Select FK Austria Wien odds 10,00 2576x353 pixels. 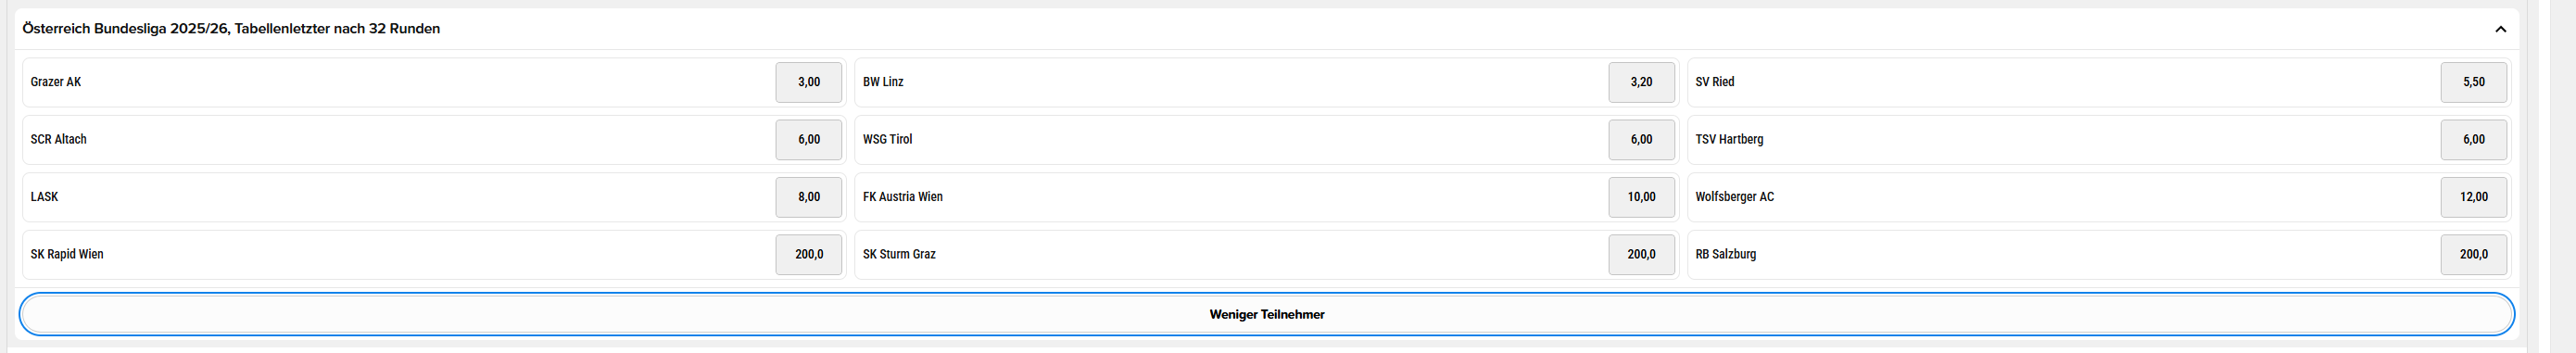point(1641,197)
